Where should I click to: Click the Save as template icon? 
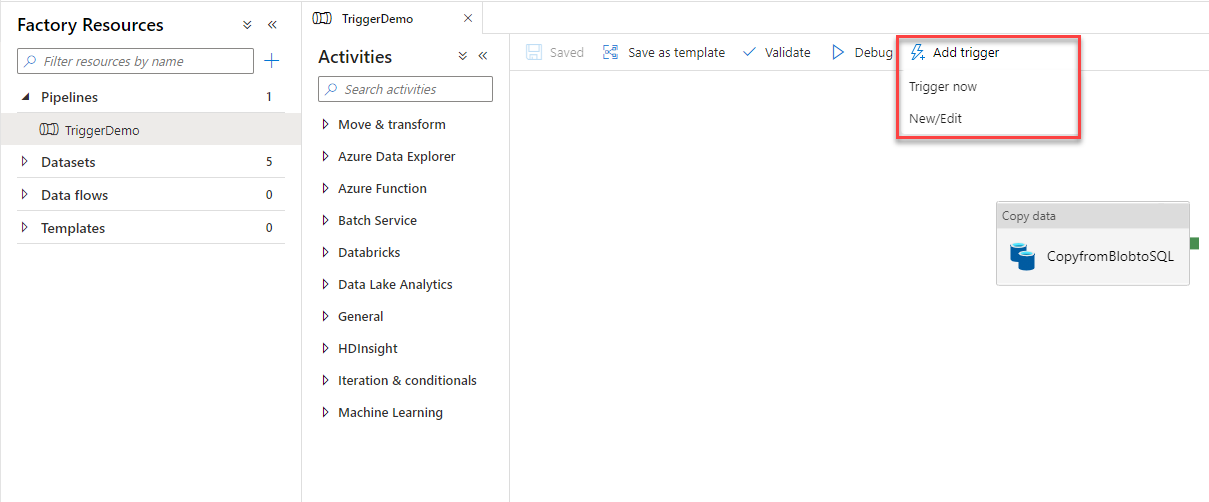(x=610, y=52)
